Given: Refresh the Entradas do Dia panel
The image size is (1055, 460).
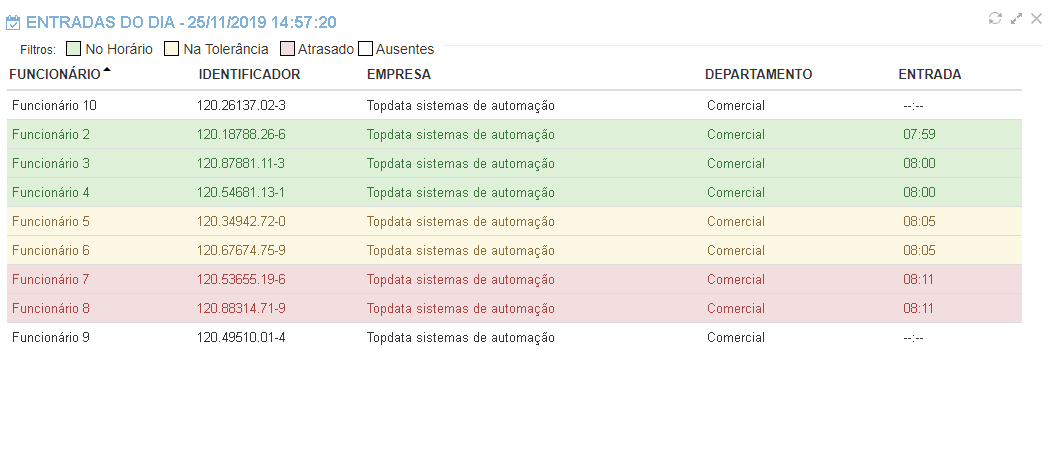Looking at the screenshot, I should point(995,18).
